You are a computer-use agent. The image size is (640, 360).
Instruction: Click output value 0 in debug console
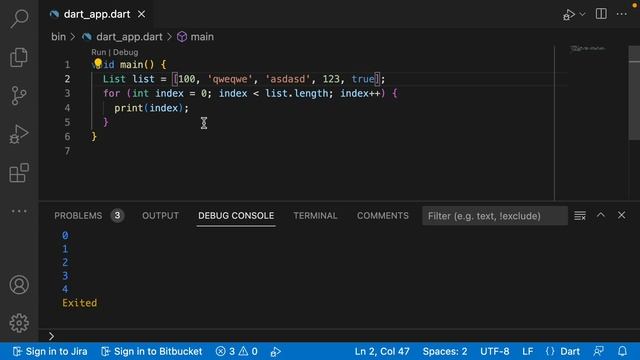click(65, 236)
